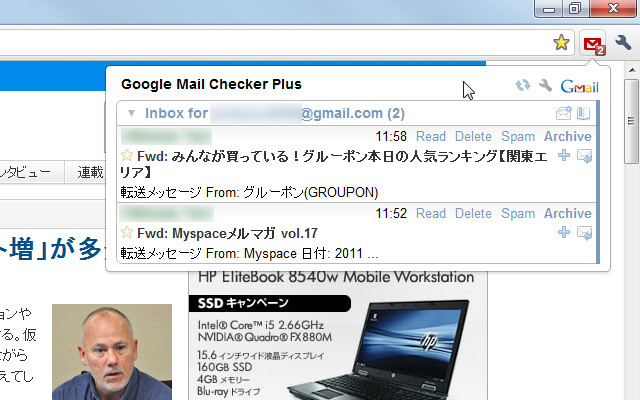Click the 転送メッセージ From: Myspace preview text
This screenshot has height=400, width=640.
pos(249,253)
